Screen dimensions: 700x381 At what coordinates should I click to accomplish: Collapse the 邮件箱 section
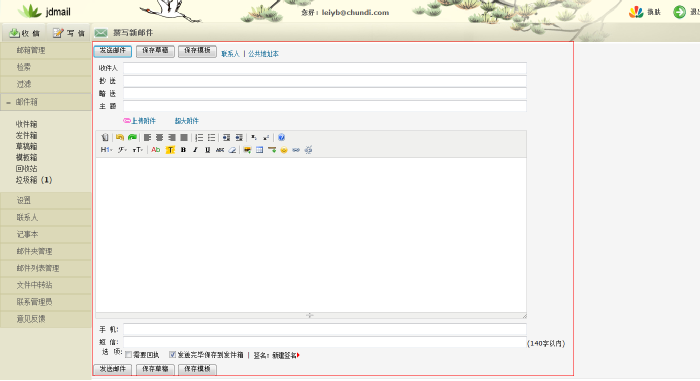8,103
